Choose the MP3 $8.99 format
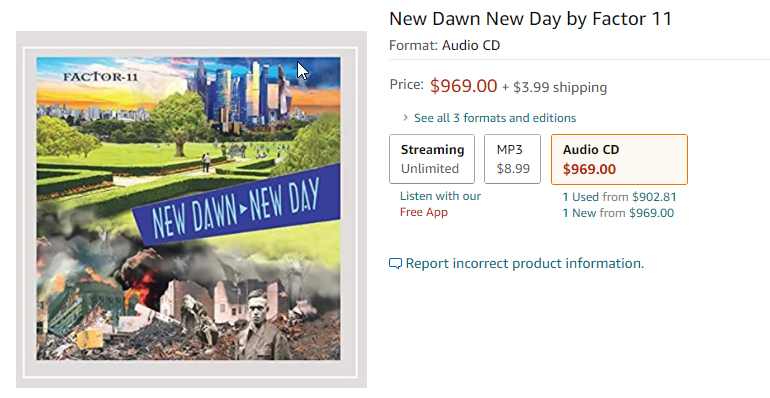Screen dimensions: 770x398 (x=513, y=159)
